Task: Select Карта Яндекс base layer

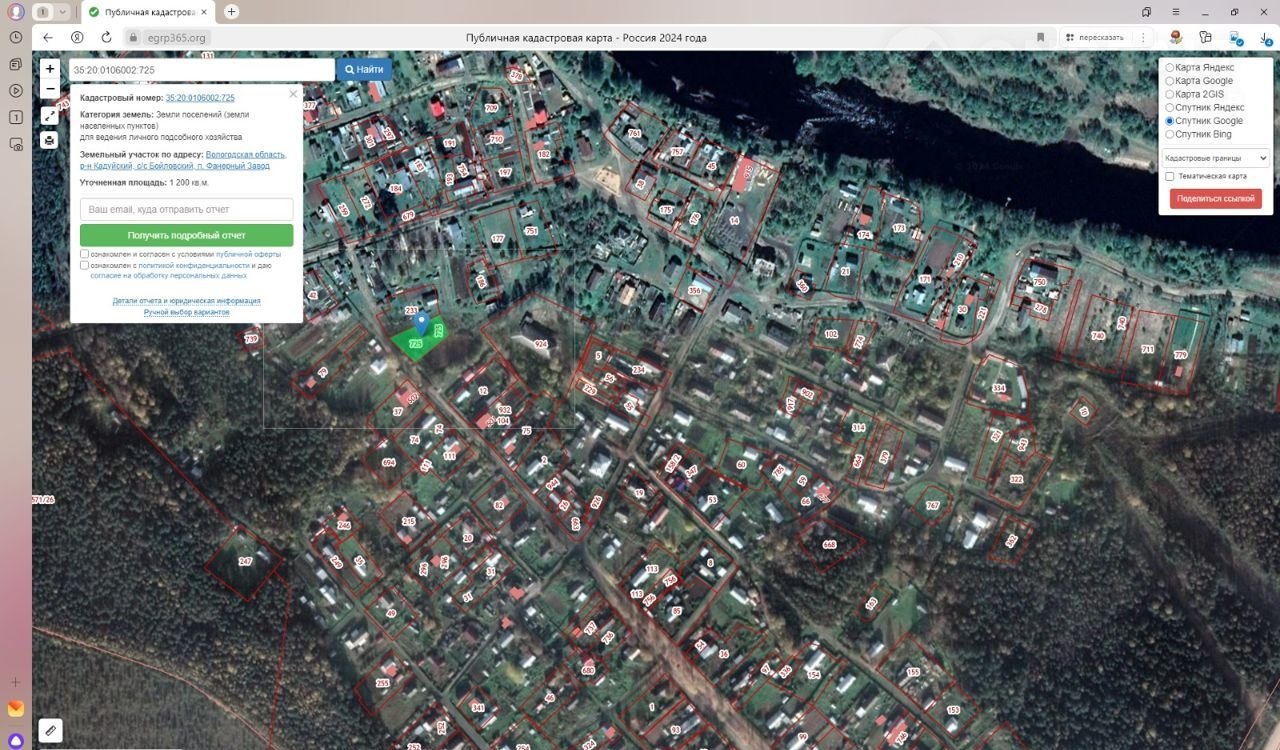Action: click(x=1170, y=68)
